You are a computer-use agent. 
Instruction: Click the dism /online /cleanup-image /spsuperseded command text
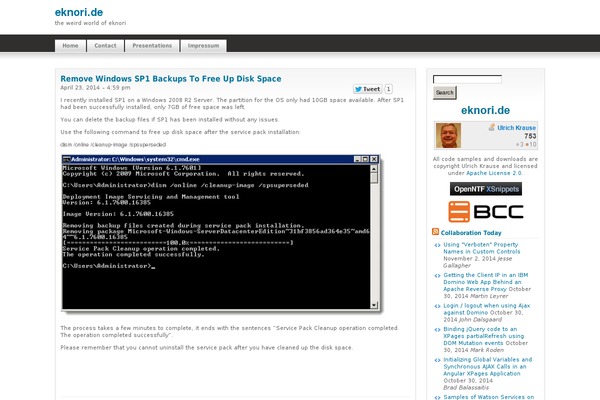tap(113, 145)
